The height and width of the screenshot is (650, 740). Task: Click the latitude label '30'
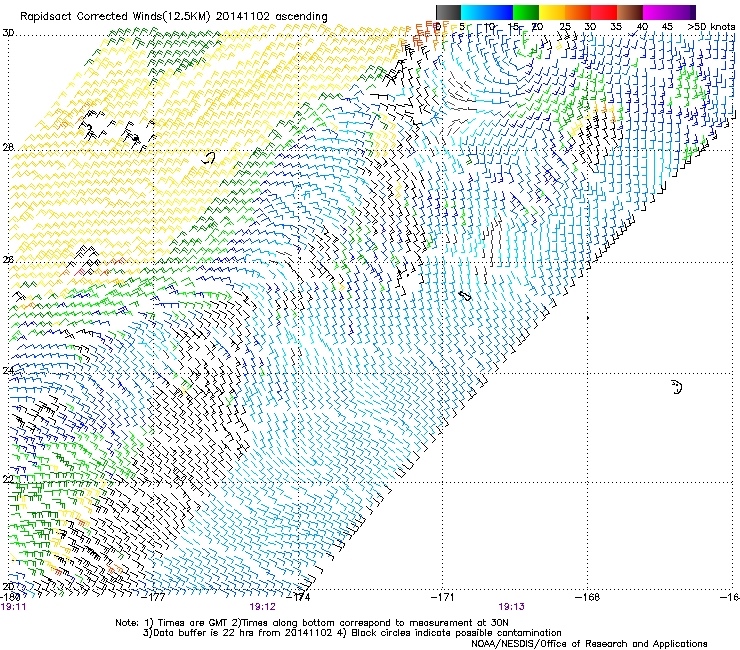[x=8, y=33]
